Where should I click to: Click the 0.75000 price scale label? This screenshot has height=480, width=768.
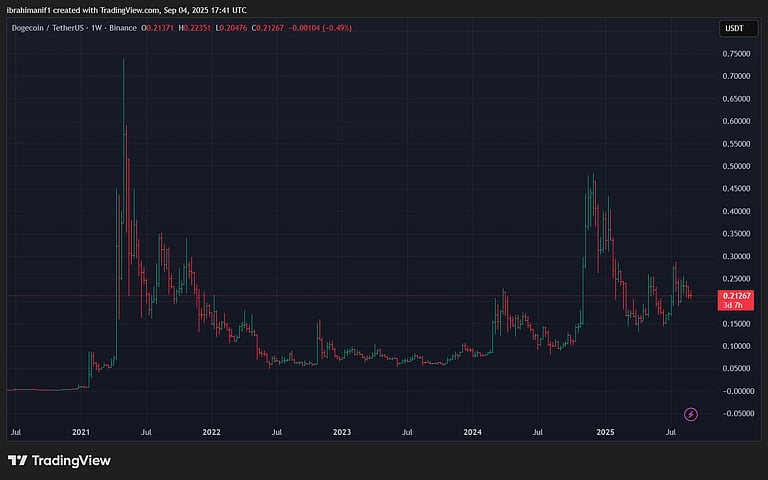tap(738, 53)
